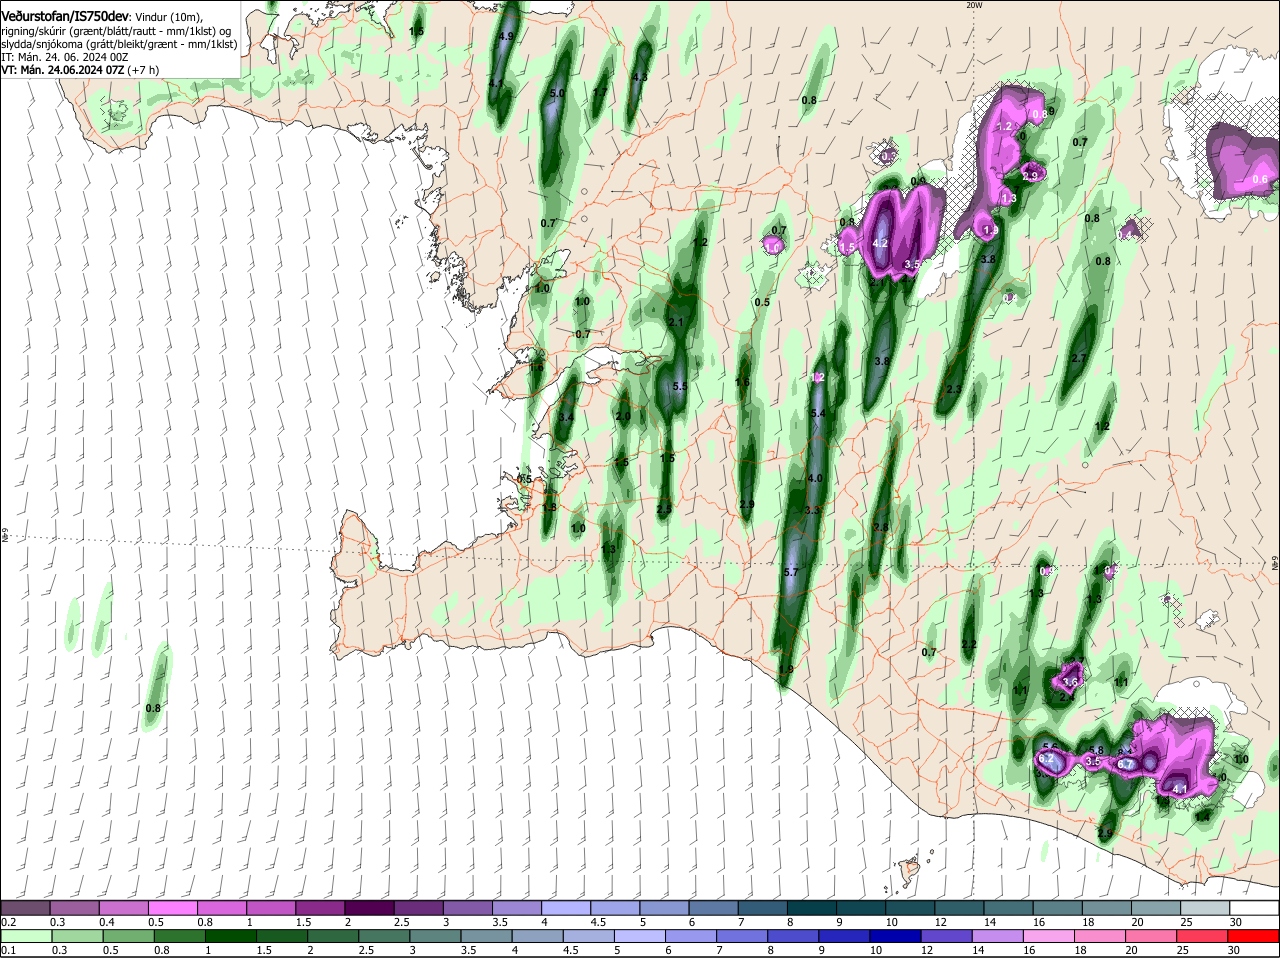Click the lavender rain-legend swatch labeled 5
The height and width of the screenshot is (958, 1280).
641,936
